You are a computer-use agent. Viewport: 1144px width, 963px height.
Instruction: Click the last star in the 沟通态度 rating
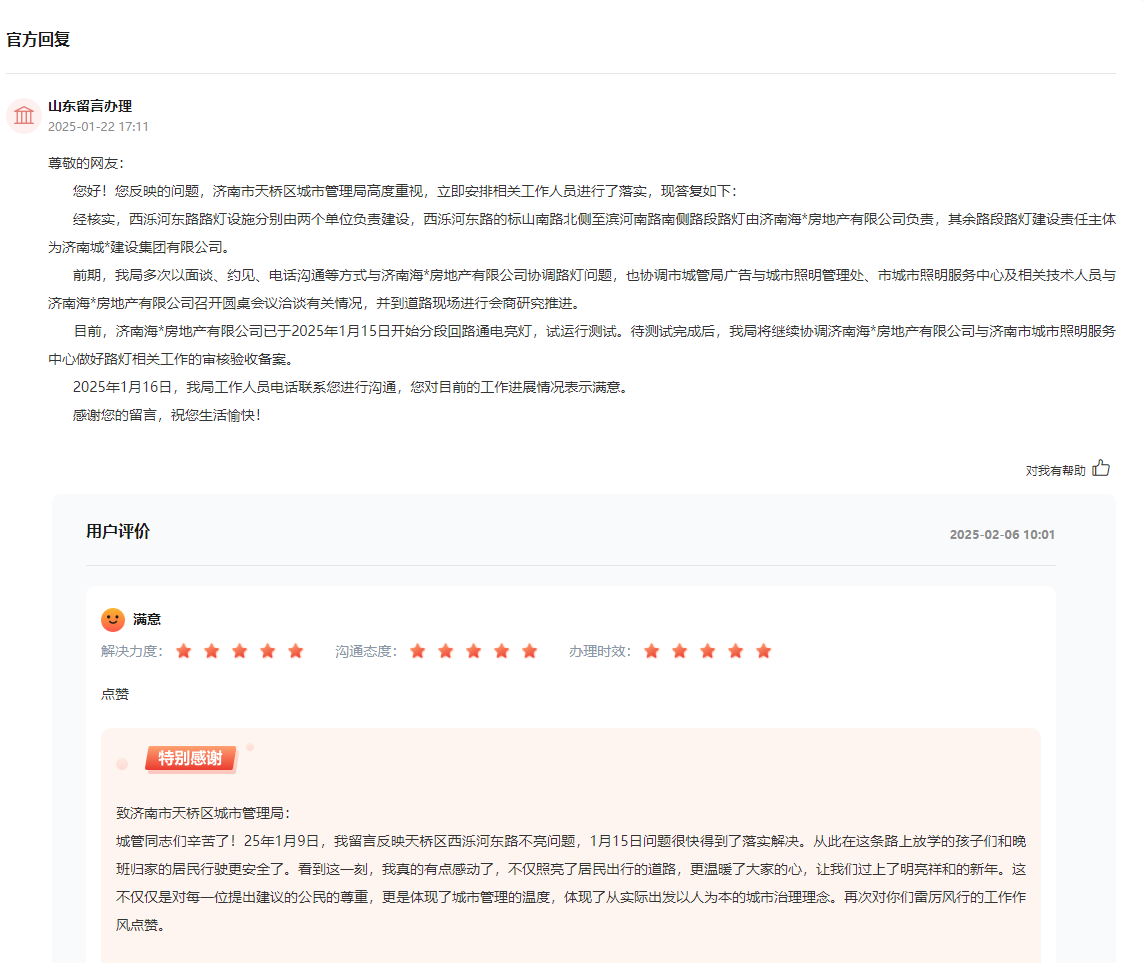pyautogui.click(x=529, y=650)
